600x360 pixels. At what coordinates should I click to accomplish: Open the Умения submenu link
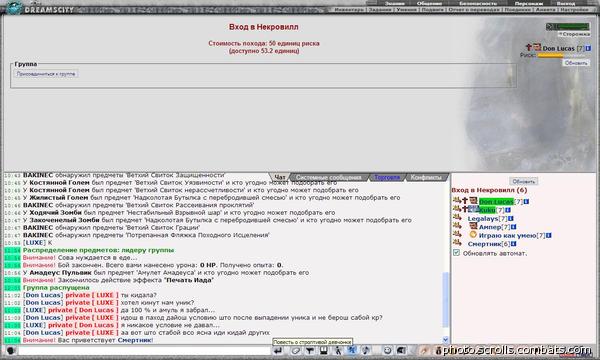point(406,10)
